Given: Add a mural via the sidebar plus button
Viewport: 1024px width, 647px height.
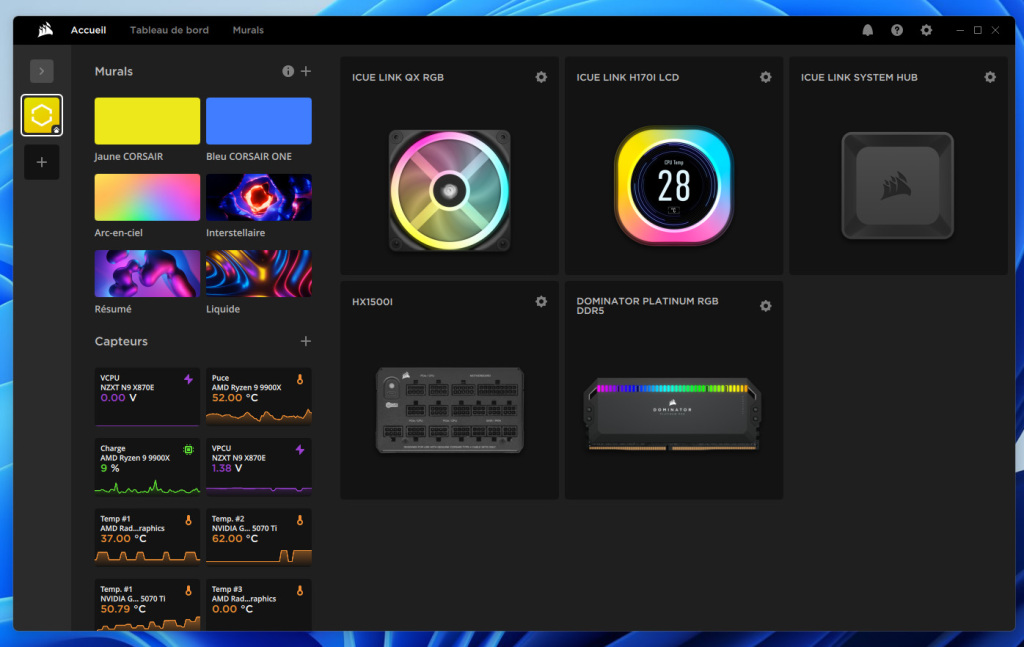Looking at the screenshot, I should coord(41,161).
